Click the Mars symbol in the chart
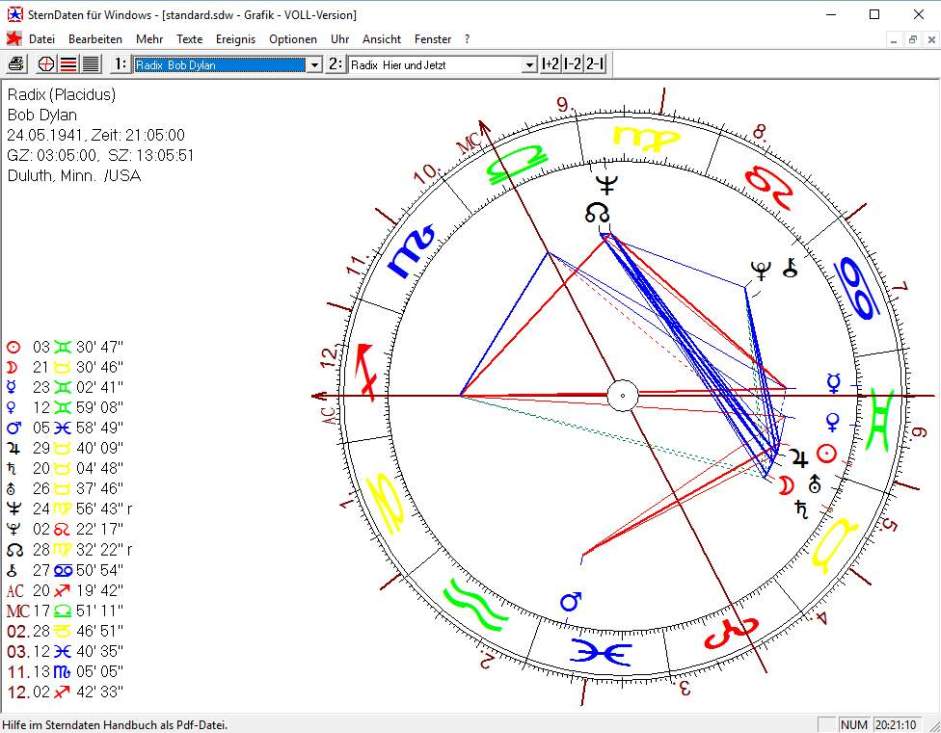The height and width of the screenshot is (733, 941). point(571,602)
